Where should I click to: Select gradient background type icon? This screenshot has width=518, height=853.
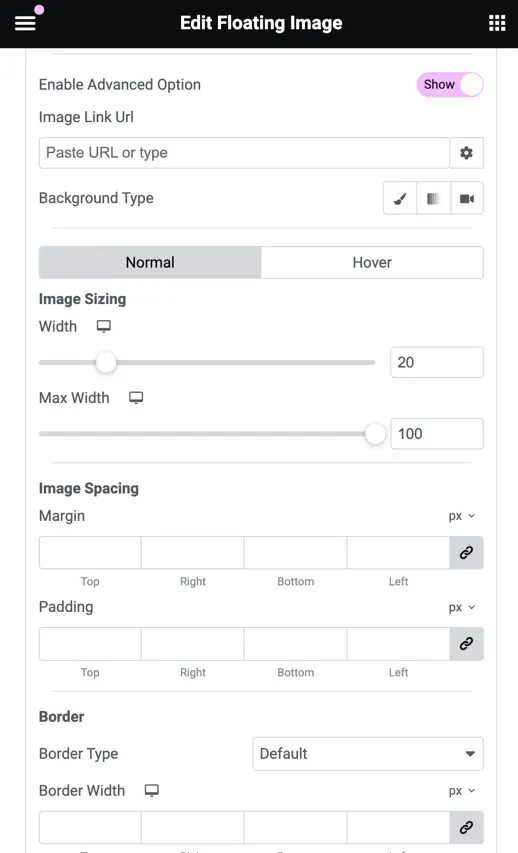click(433, 199)
